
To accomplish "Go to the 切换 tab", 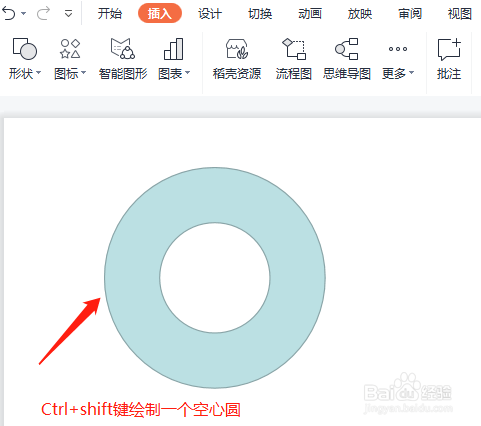I will pos(260,14).
